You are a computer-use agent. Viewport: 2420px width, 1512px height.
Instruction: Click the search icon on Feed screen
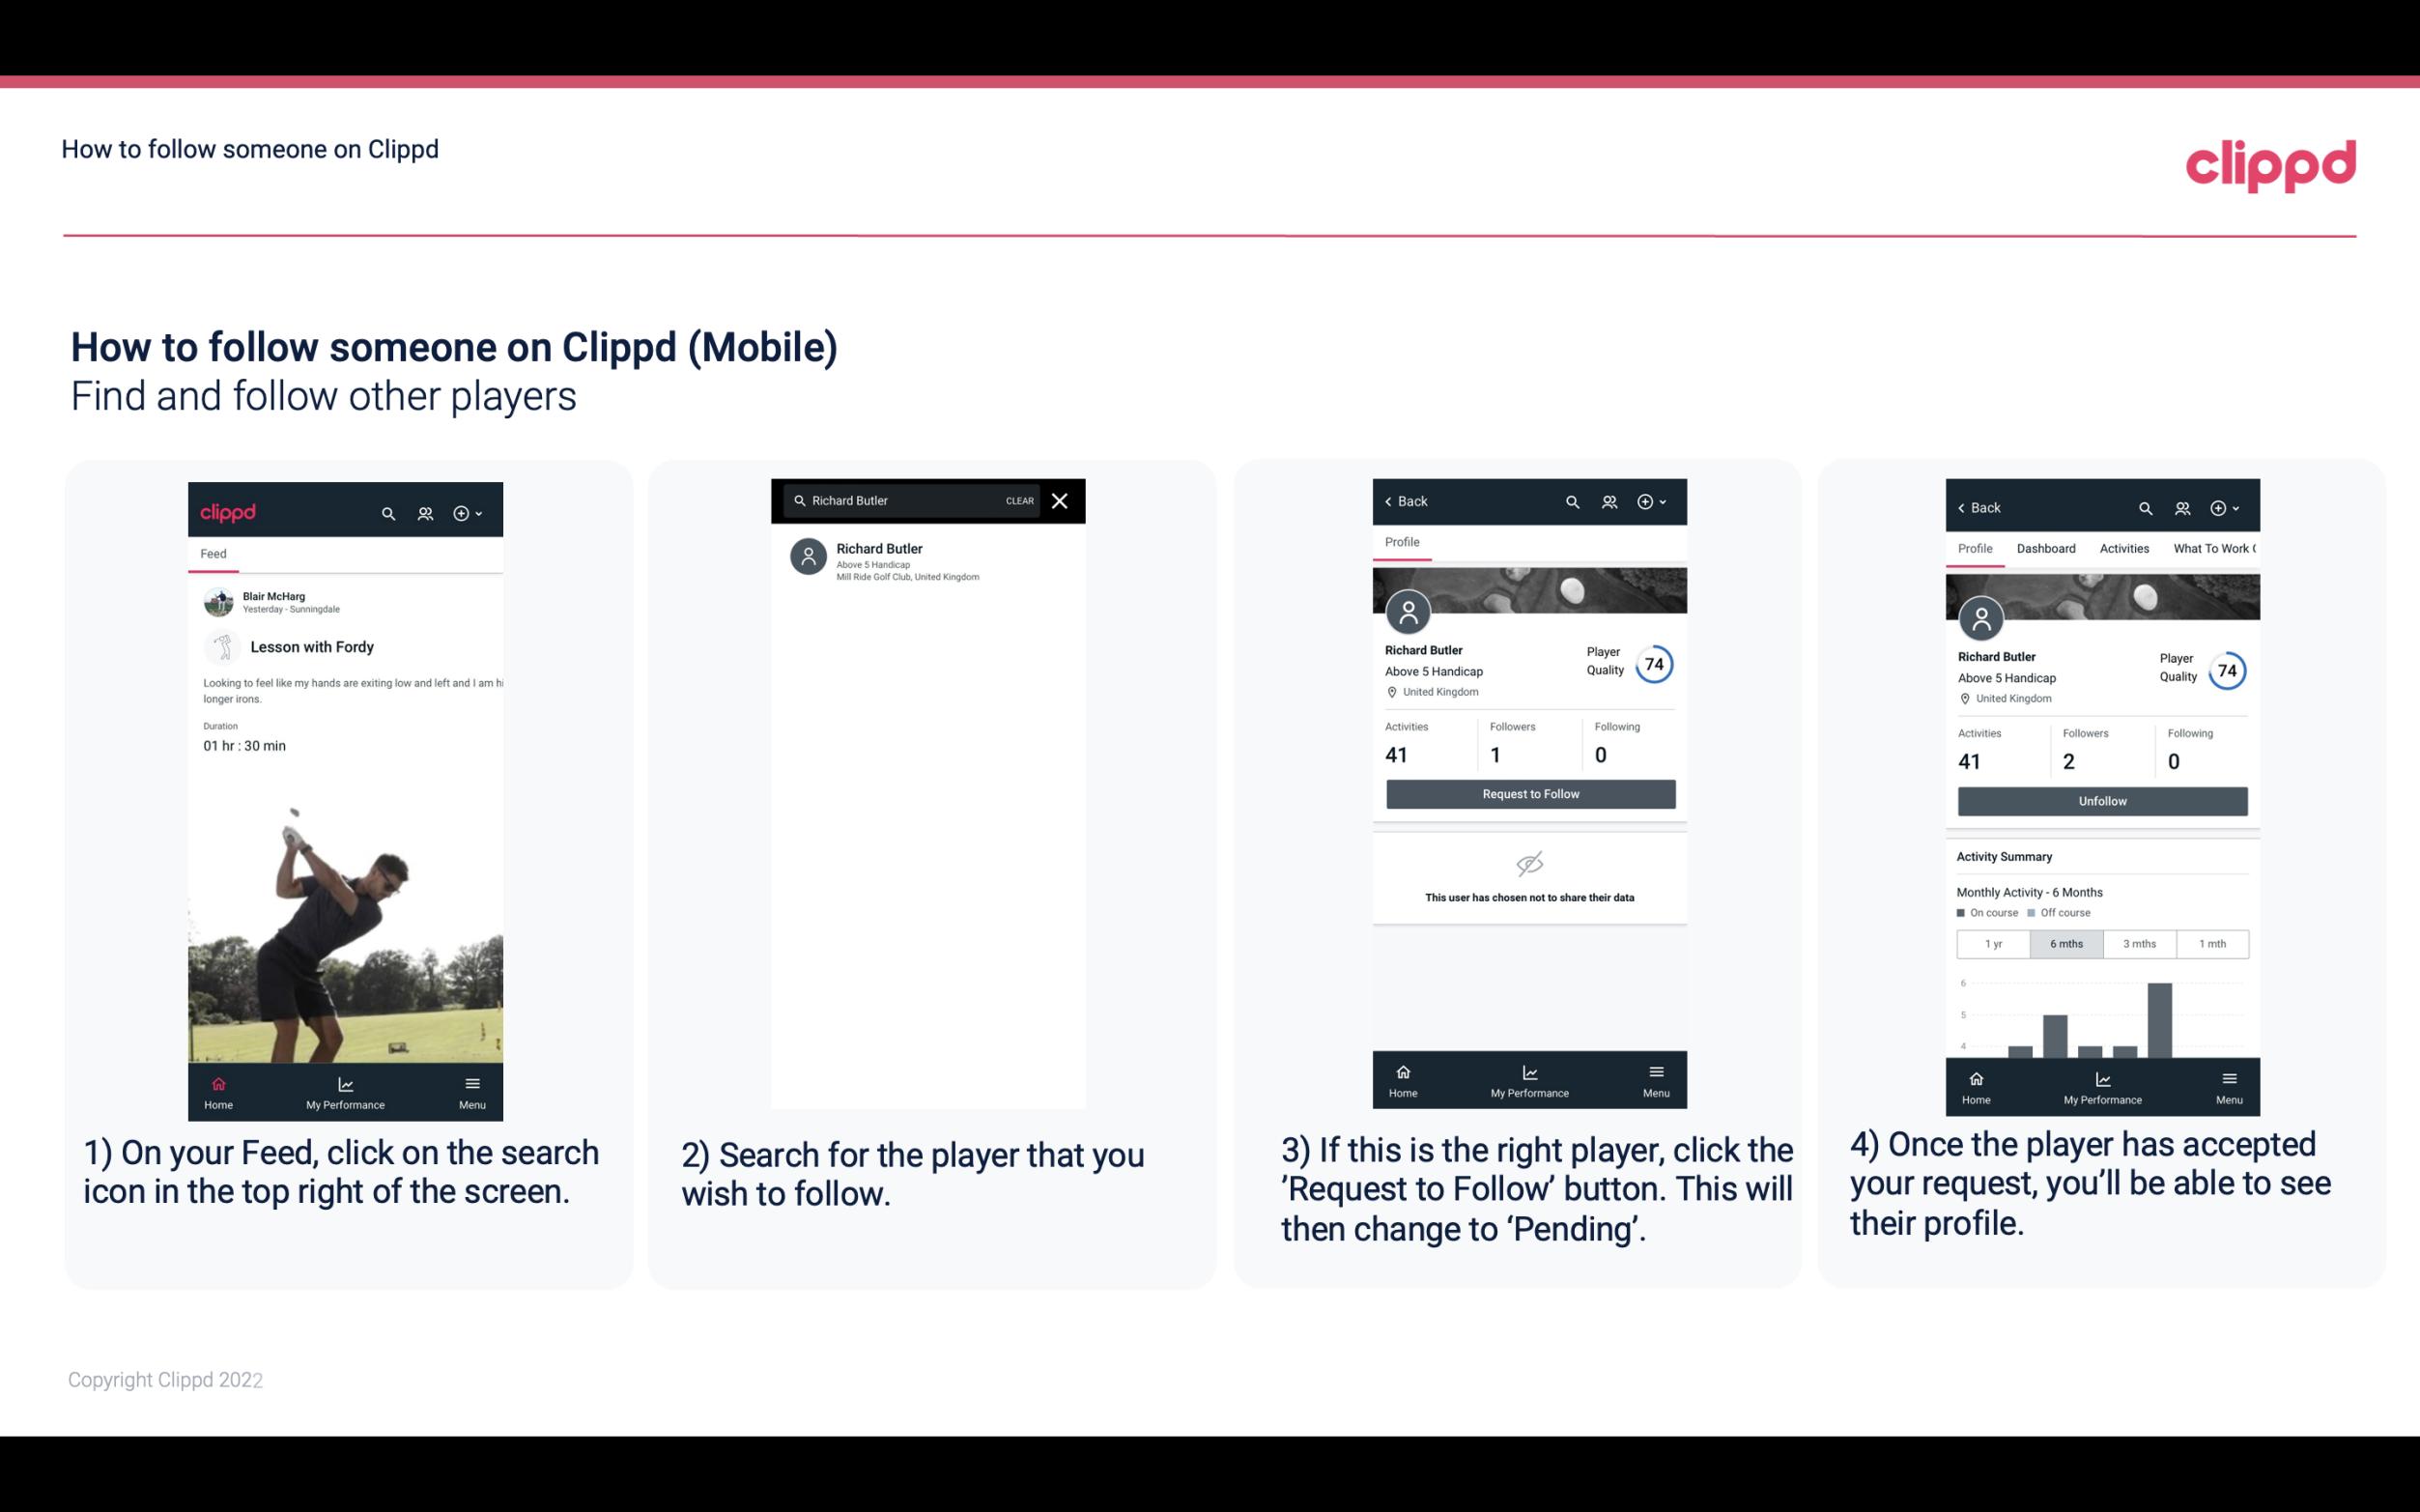coord(386,510)
